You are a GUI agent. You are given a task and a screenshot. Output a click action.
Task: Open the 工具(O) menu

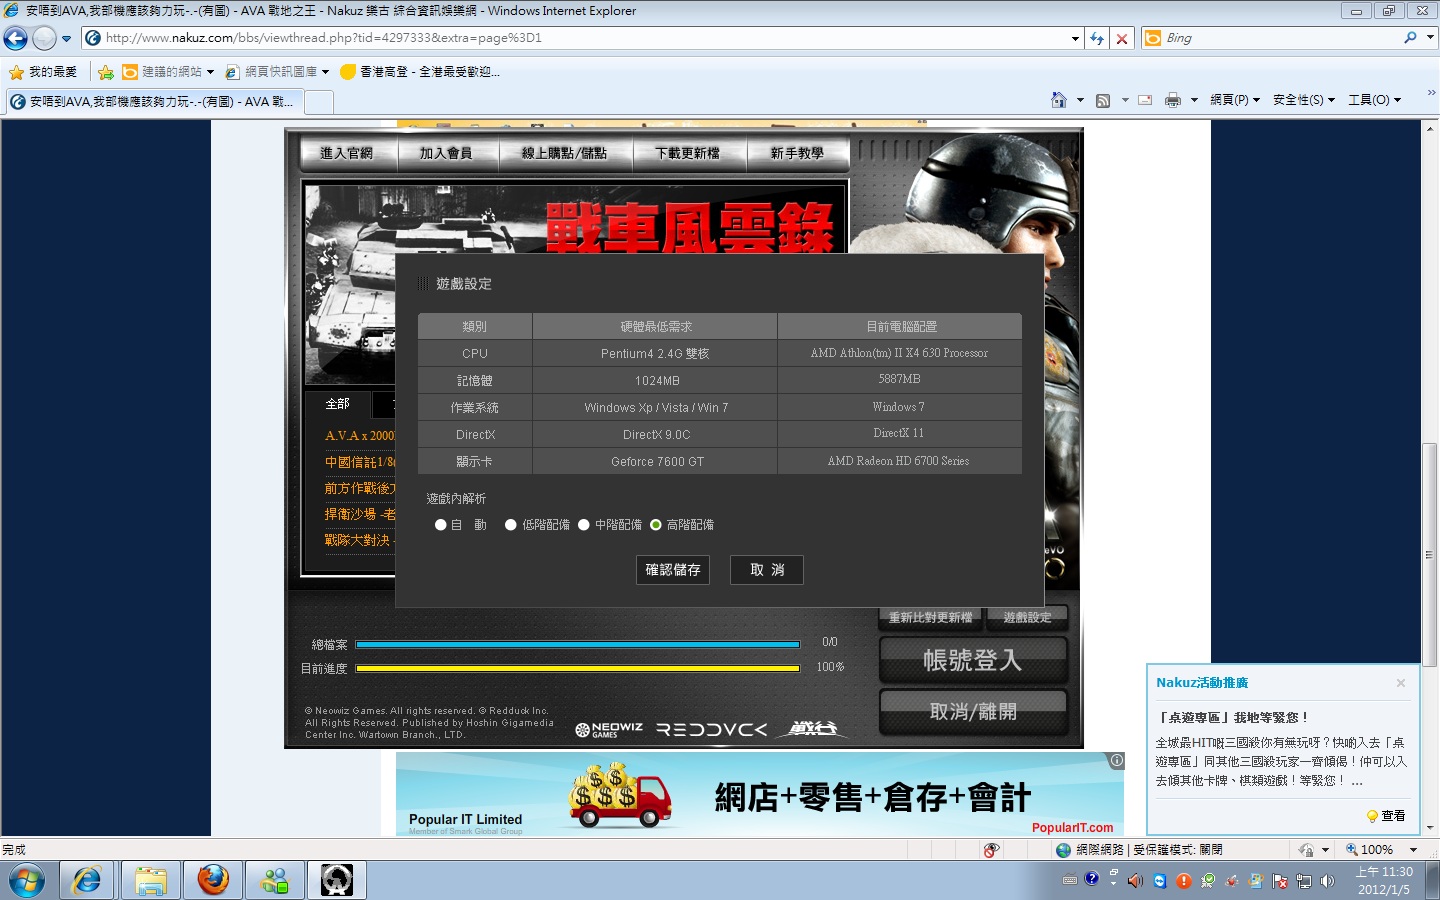pyautogui.click(x=1374, y=100)
